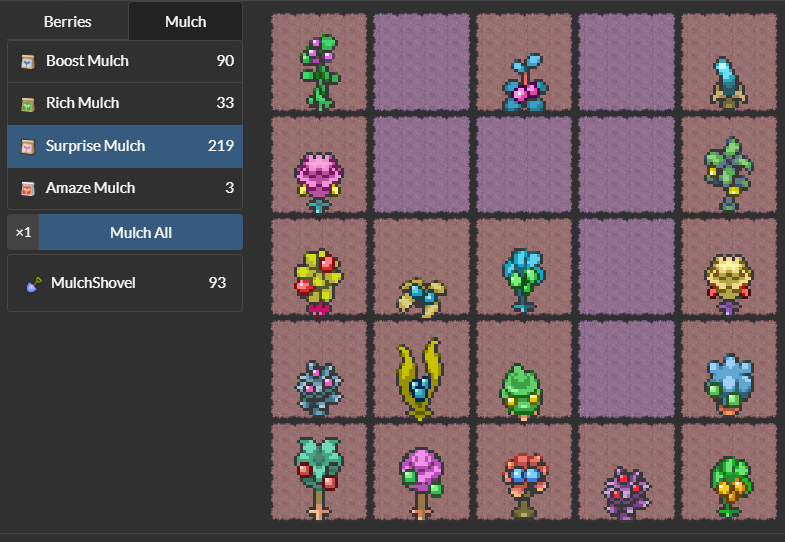Click the Rich Mulch count 33
Viewport: 785px width, 542px height.
pos(225,103)
